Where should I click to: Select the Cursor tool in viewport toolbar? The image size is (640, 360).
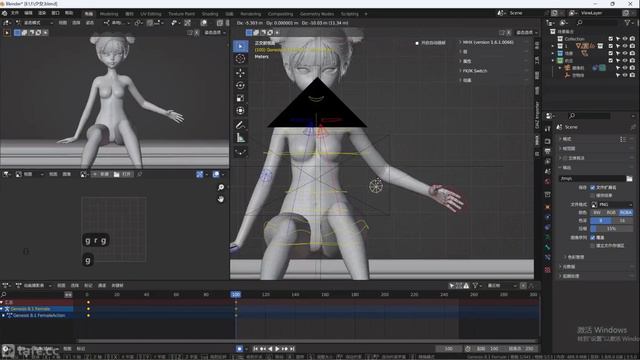[x=240, y=59]
